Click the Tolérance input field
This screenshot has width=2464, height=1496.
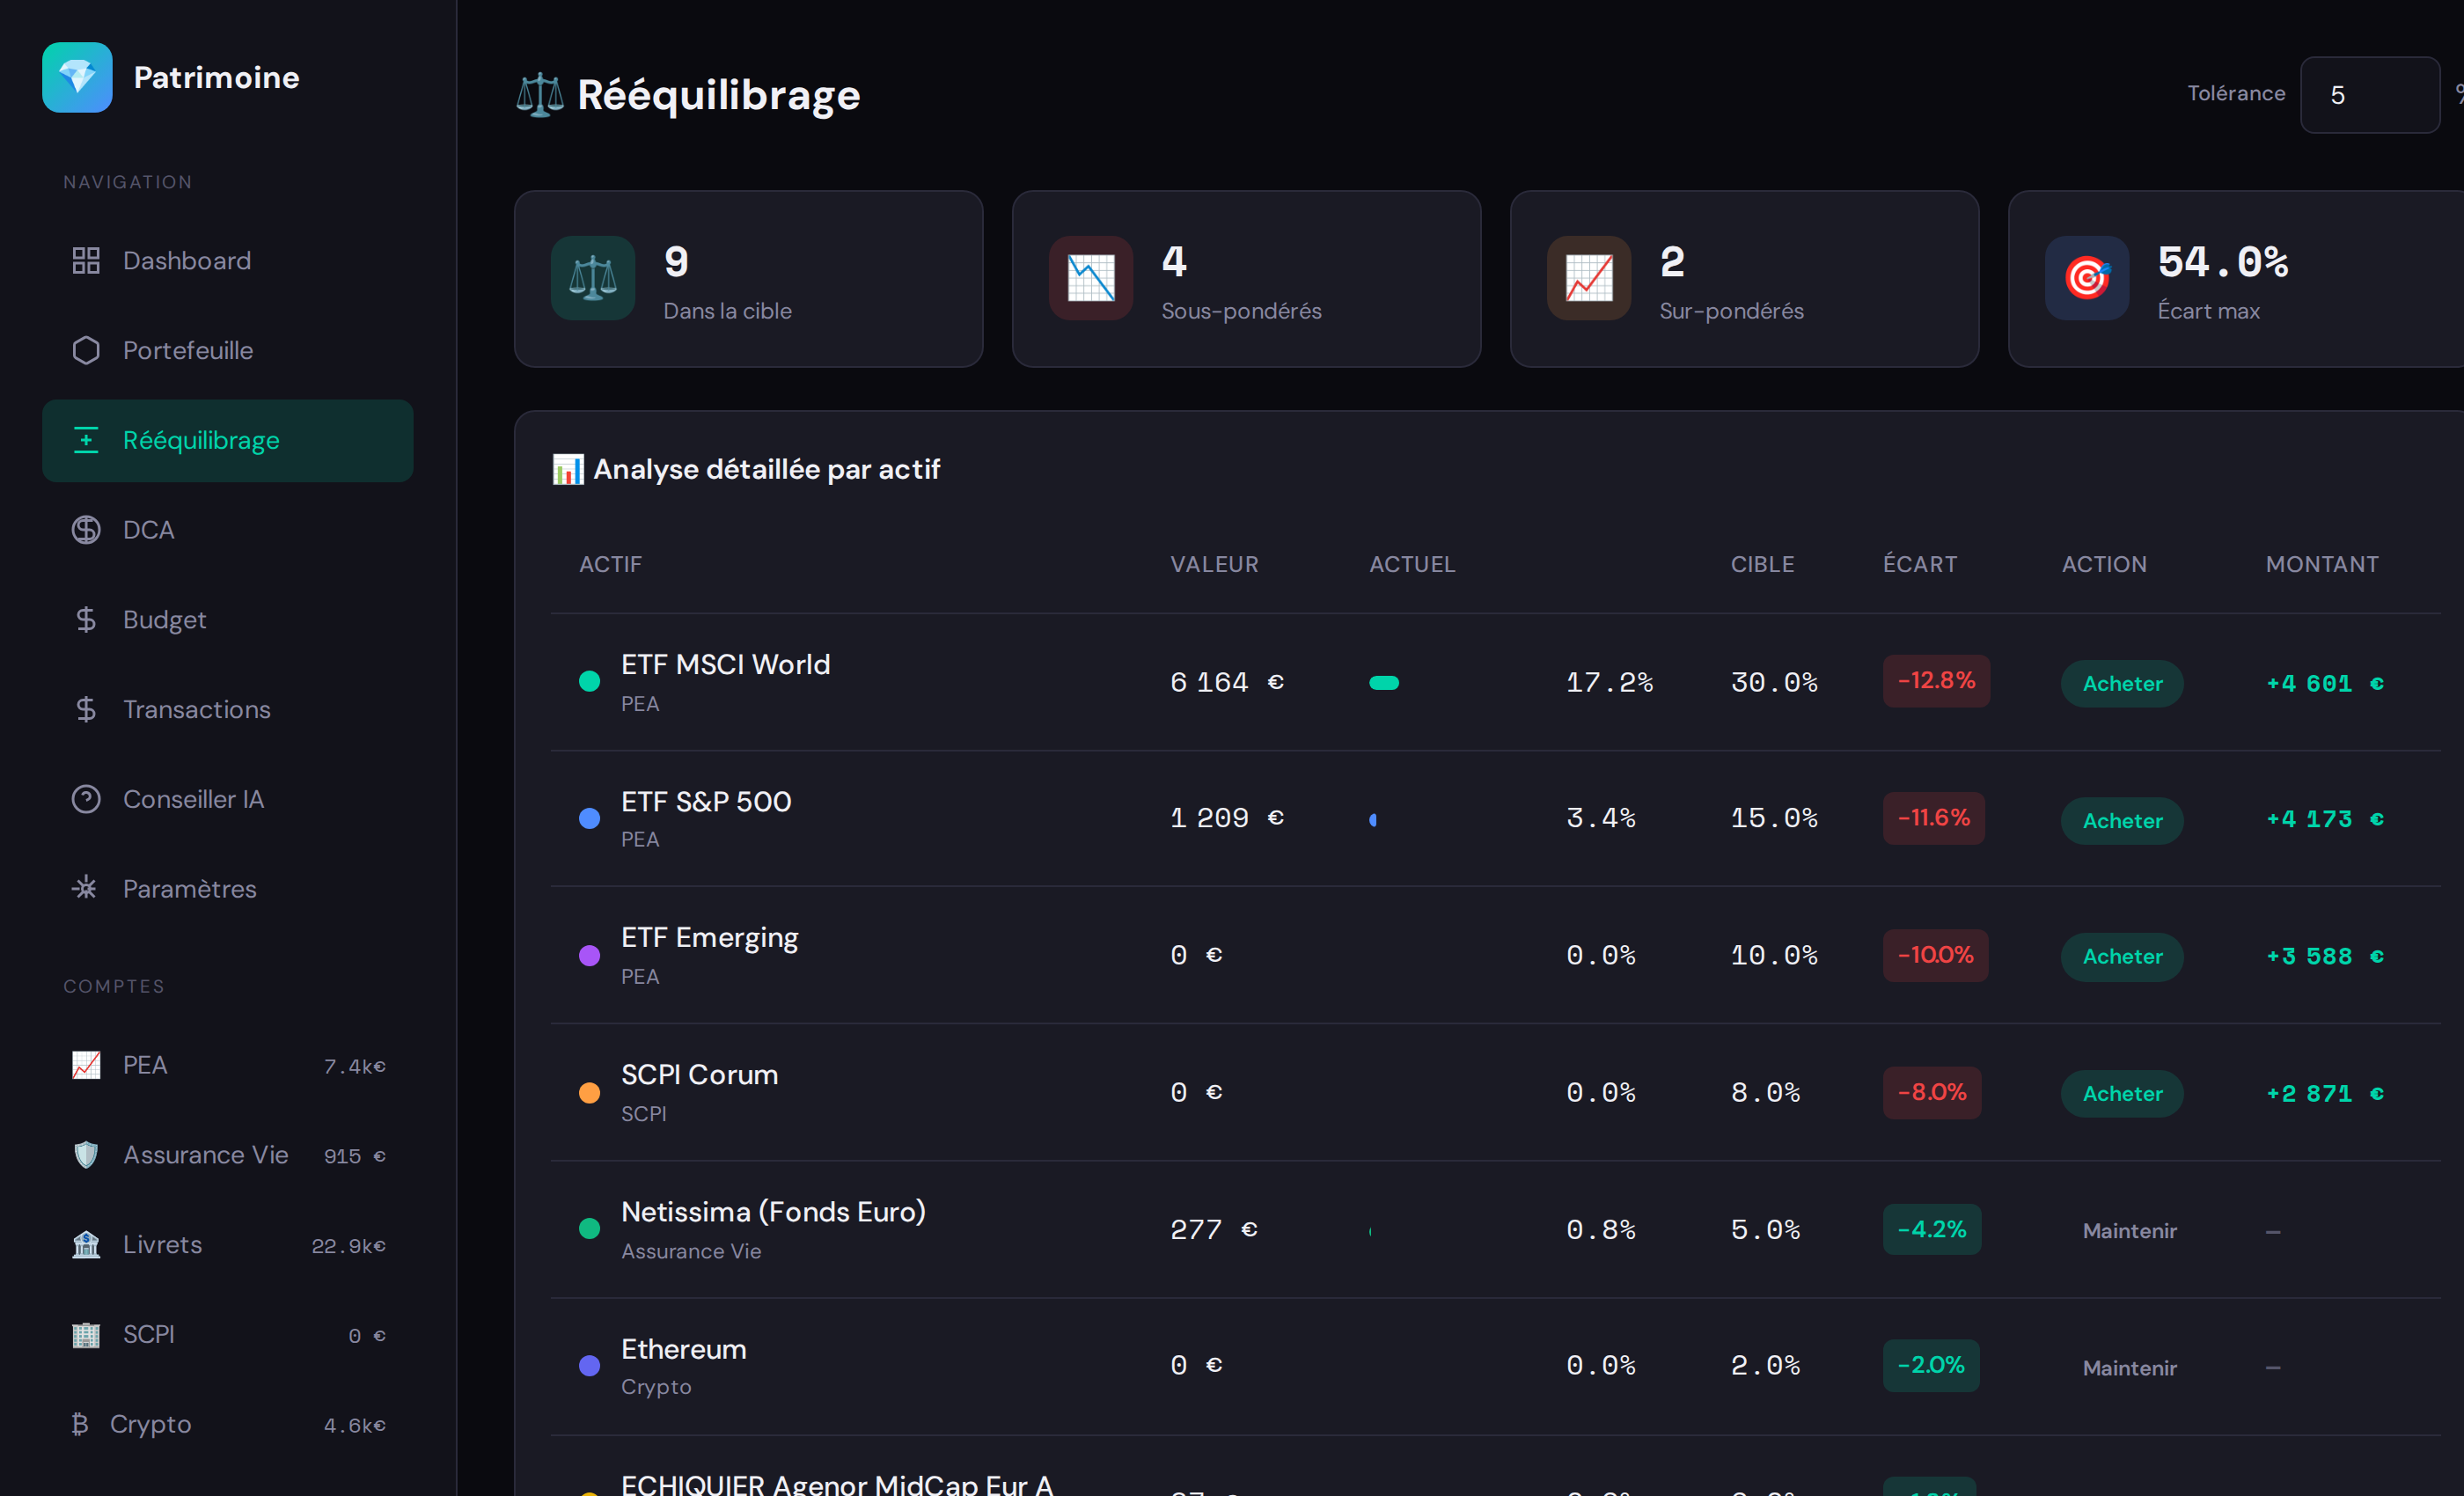coord(2368,95)
